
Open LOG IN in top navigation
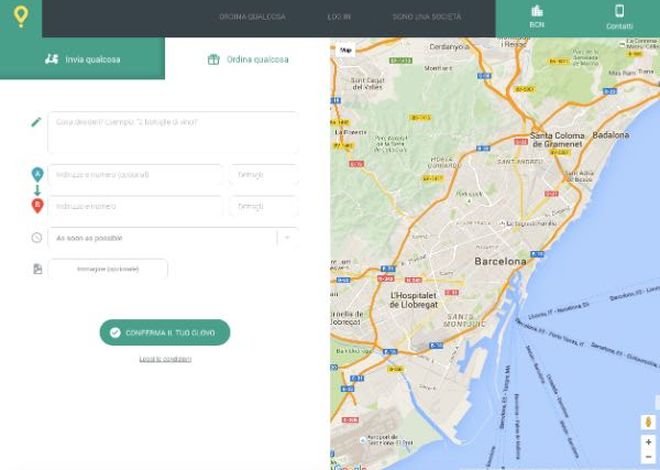tap(339, 17)
